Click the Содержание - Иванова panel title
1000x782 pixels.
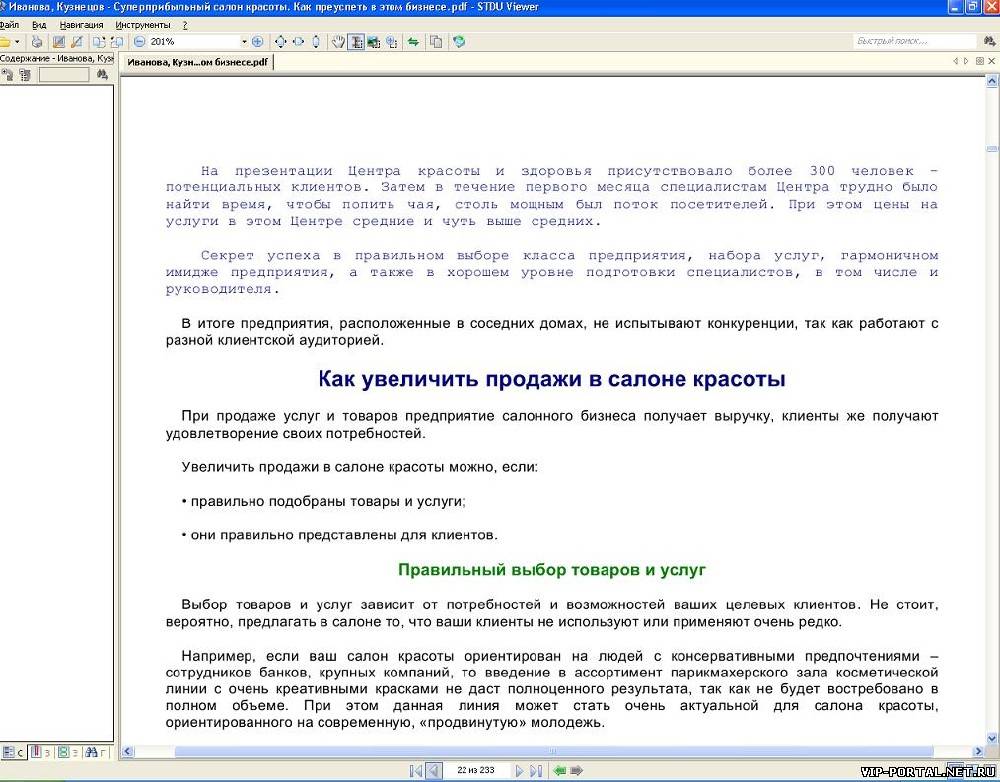point(57,58)
